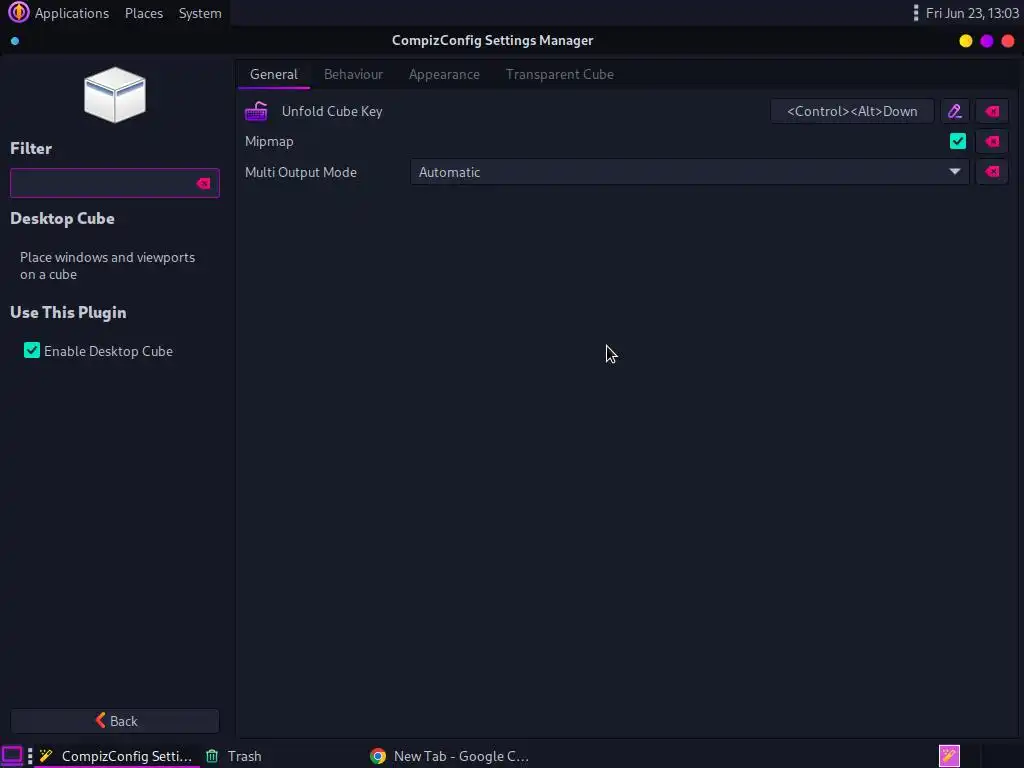1024x768 pixels.
Task: Open the Places menu
Action: [x=144, y=13]
